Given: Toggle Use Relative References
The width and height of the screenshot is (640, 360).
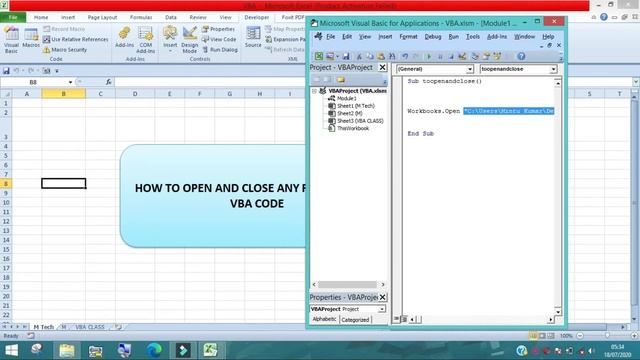Looking at the screenshot, I should (x=76, y=39).
